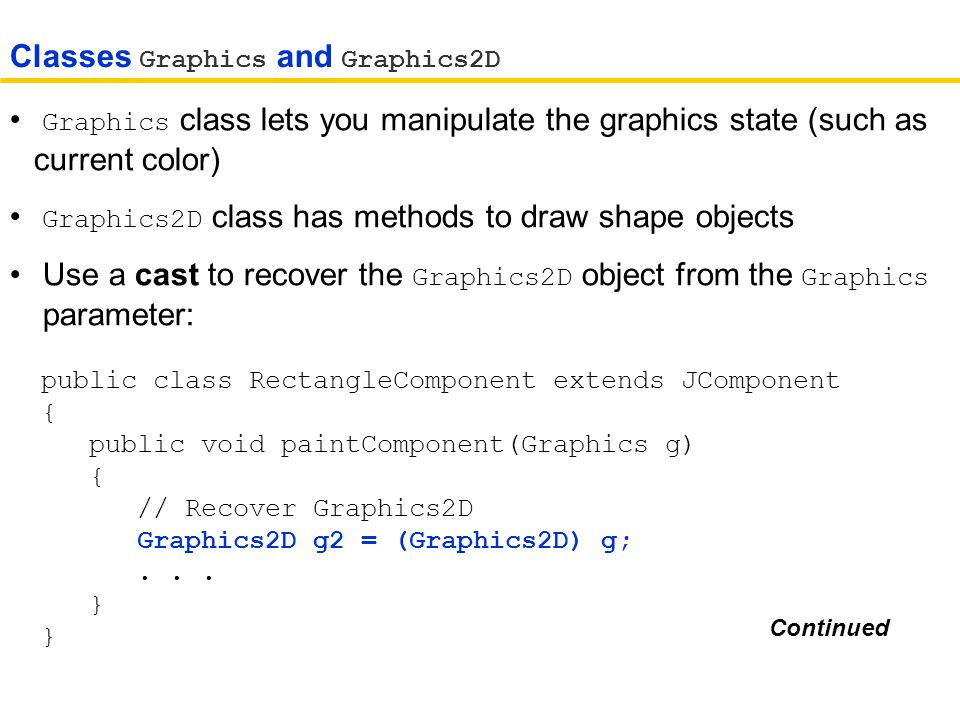Click the word 'extends' in the code

click(609, 380)
